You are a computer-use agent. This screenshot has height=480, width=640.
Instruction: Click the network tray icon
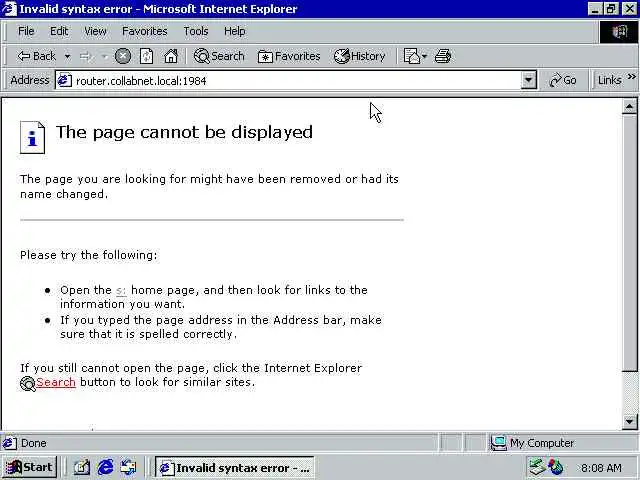pyautogui.click(x=537, y=467)
